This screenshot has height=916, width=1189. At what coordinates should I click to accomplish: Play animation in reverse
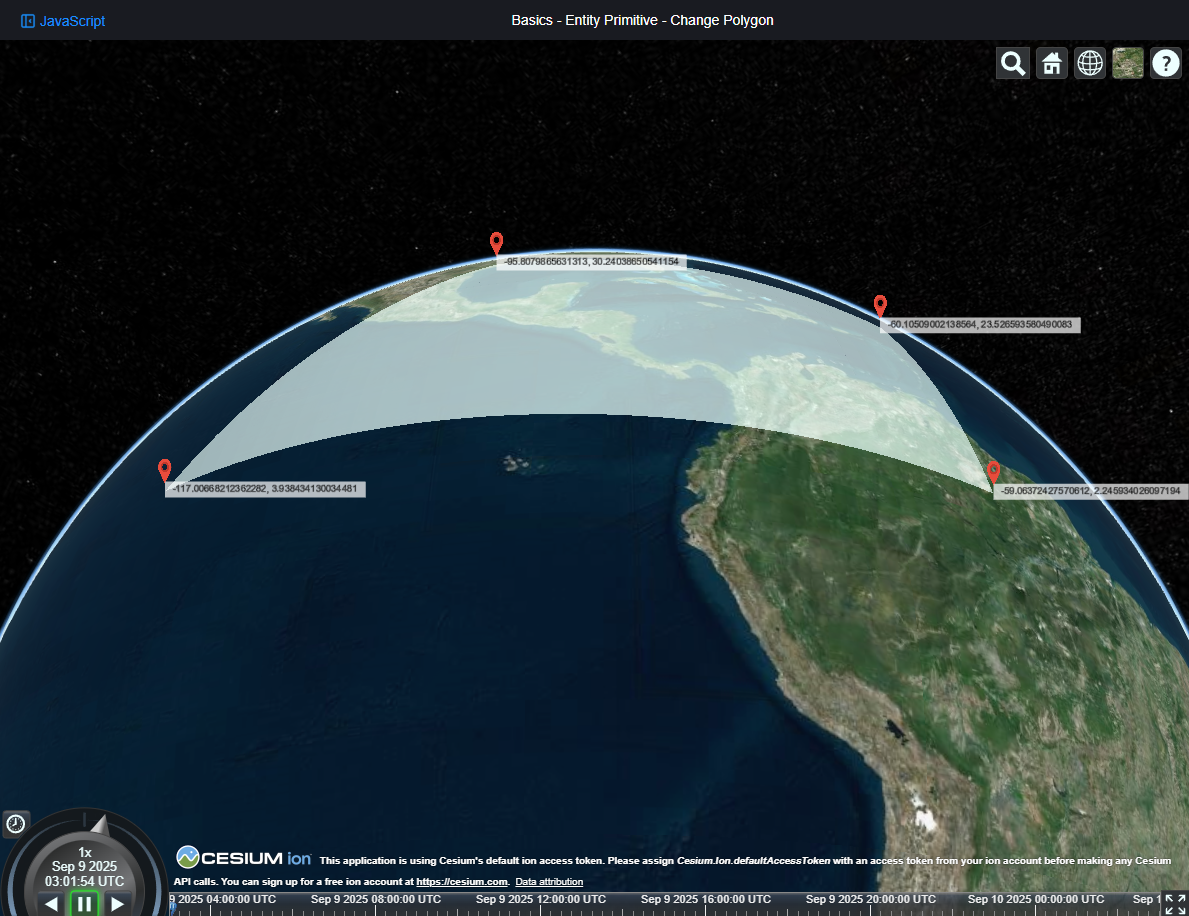52,904
